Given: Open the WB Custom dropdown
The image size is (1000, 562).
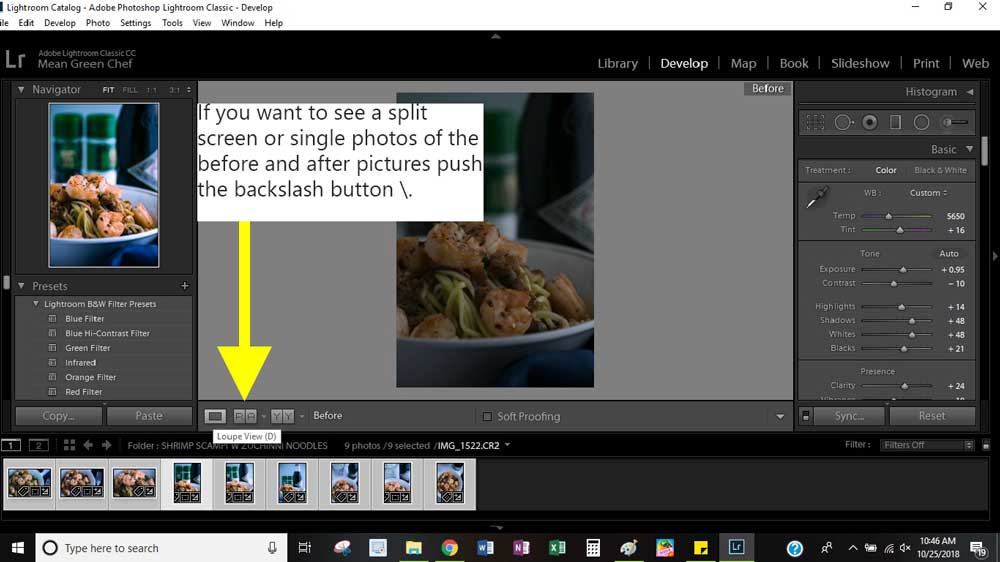Looking at the screenshot, I should click(x=928, y=193).
